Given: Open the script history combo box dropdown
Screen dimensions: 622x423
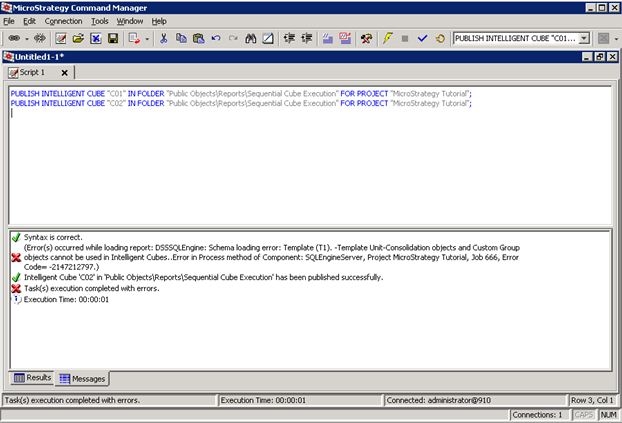Looking at the screenshot, I should (585, 38).
